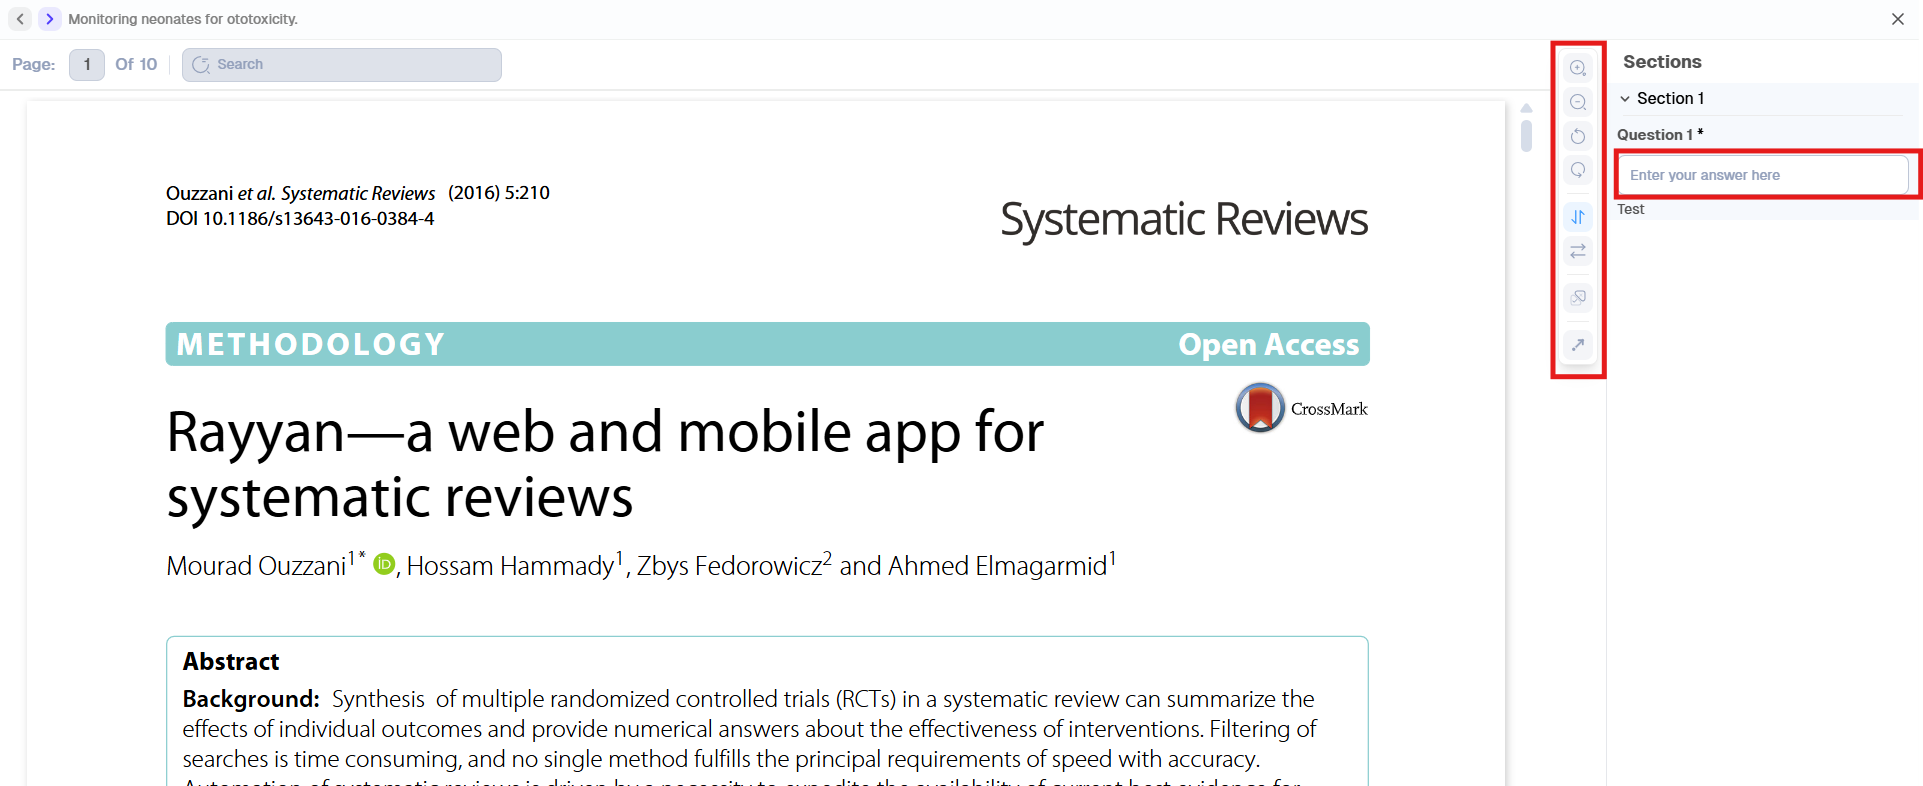Image resolution: width=1923 pixels, height=786 pixels.
Task: Zoom out of the PDF document
Action: pos(1578,102)
